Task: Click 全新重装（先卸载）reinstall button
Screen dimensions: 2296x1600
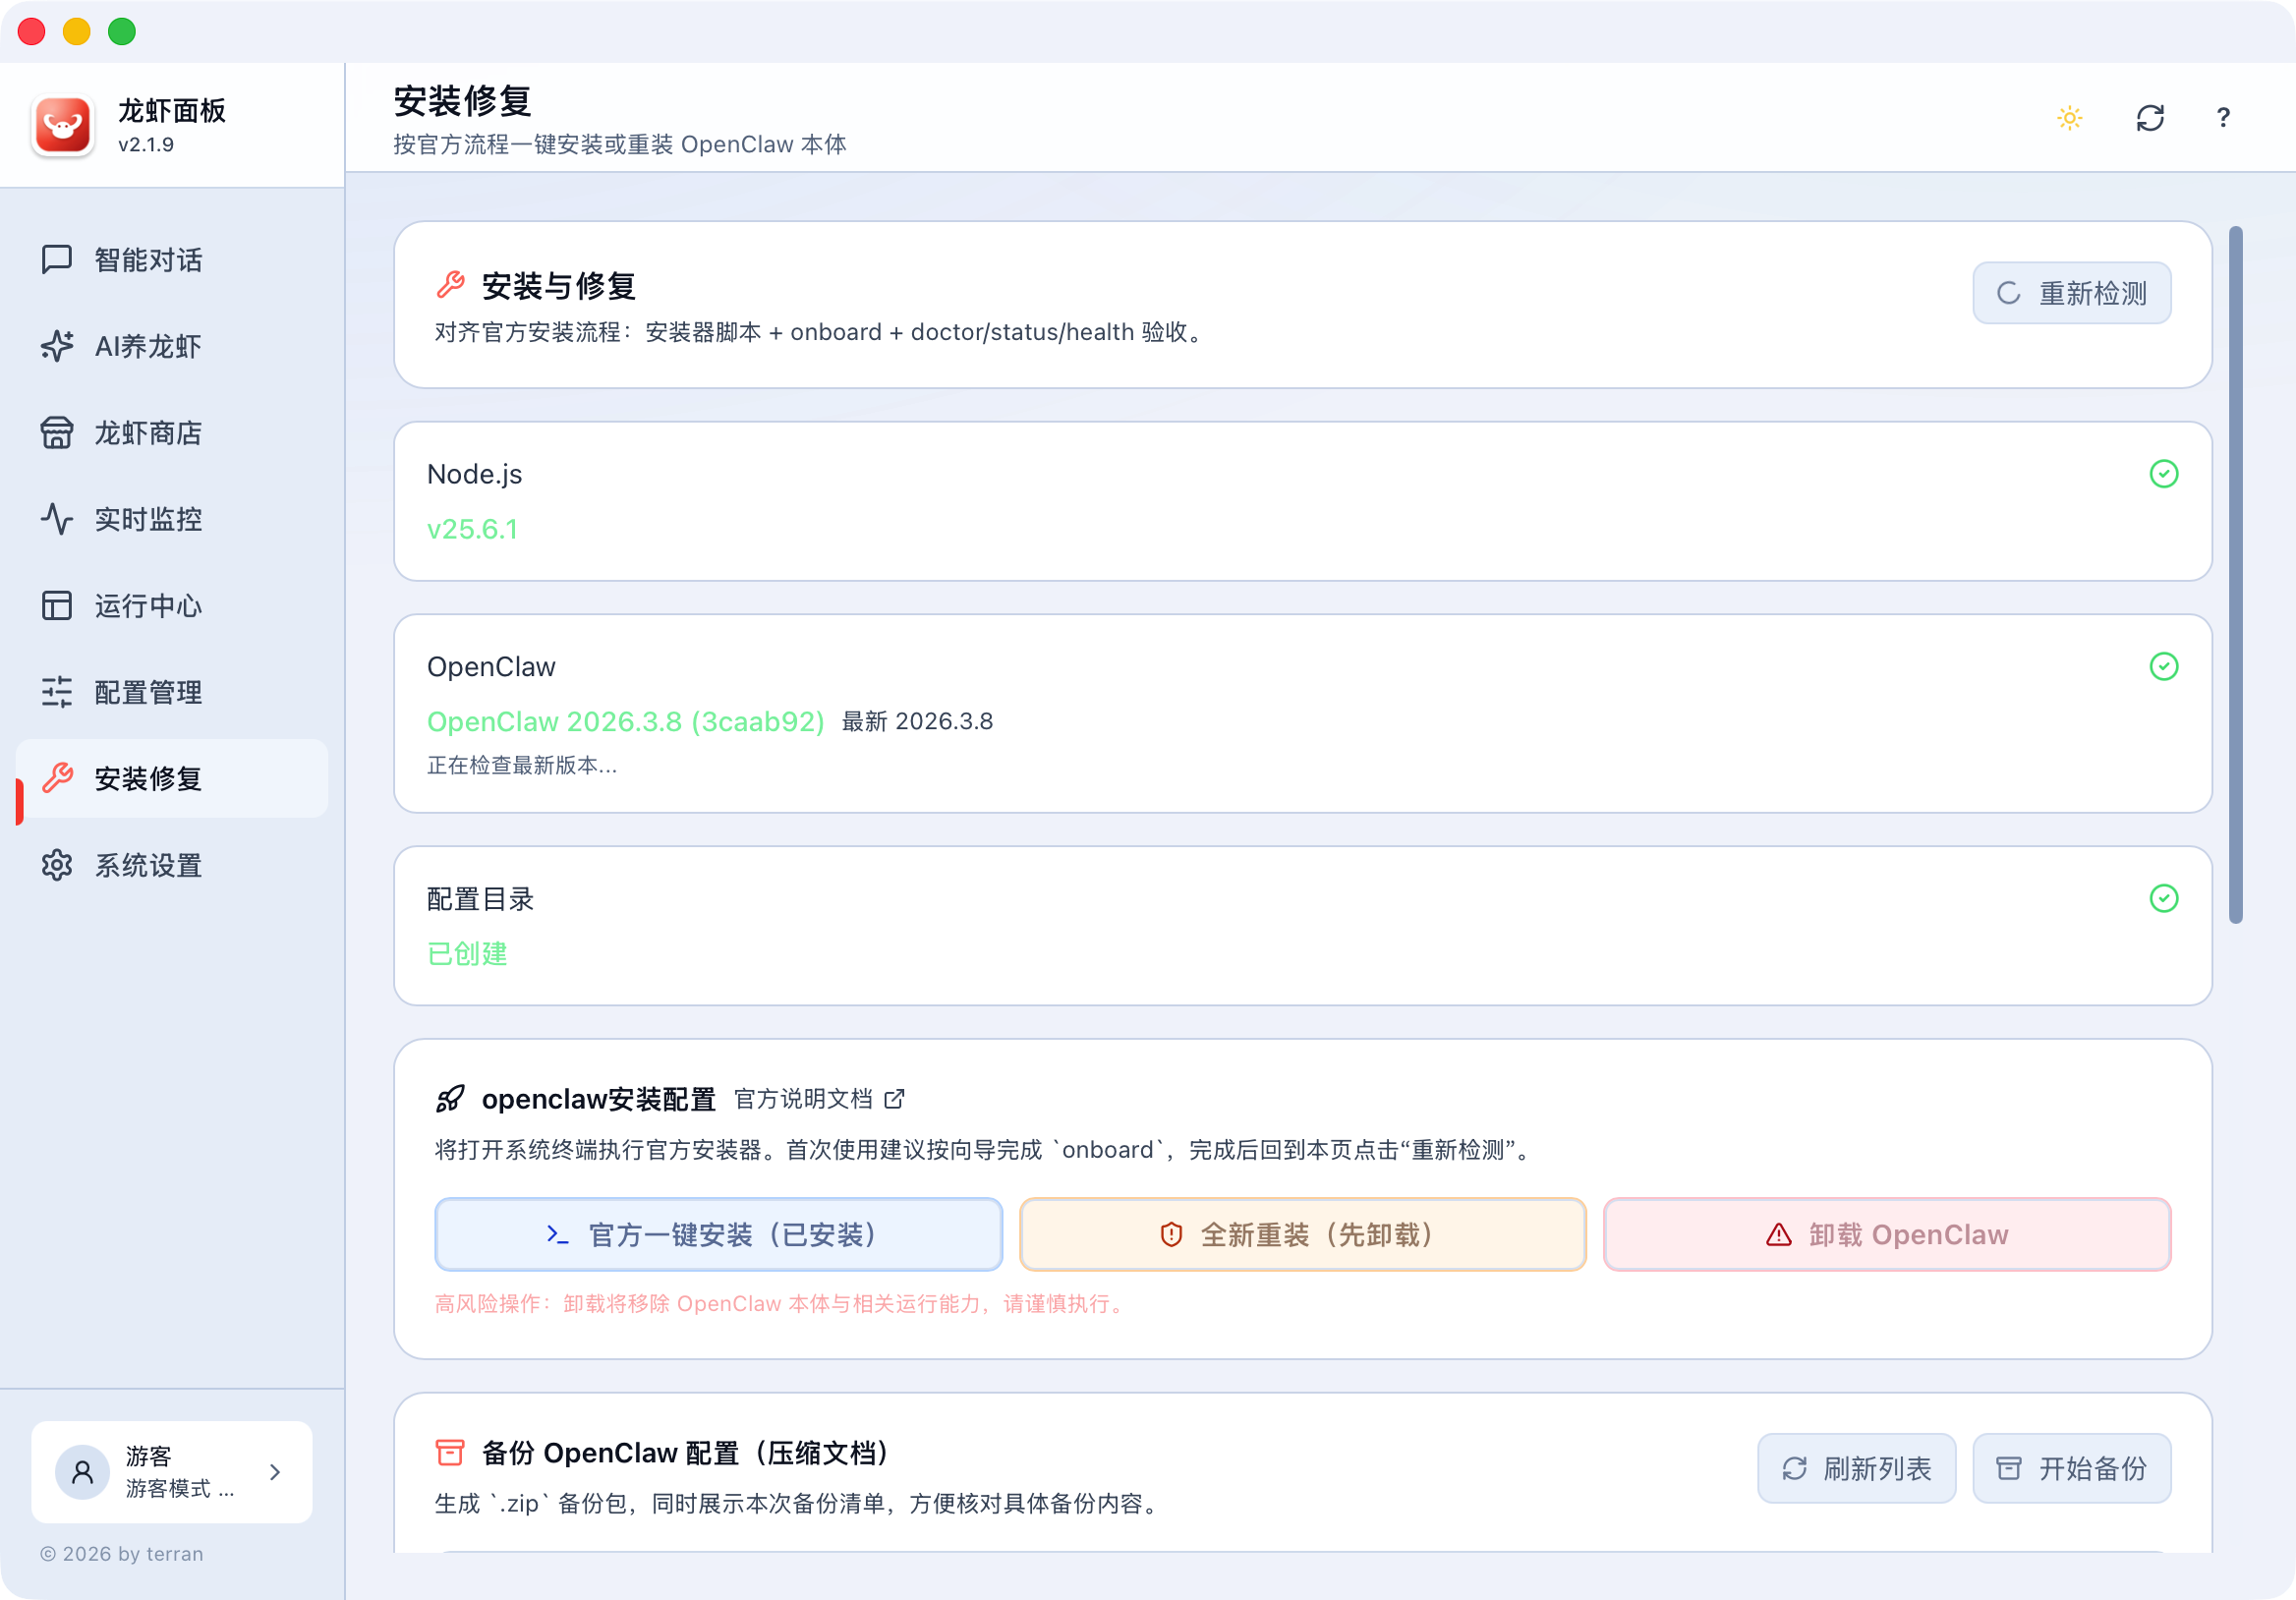Action: tap(1301, 1234)
